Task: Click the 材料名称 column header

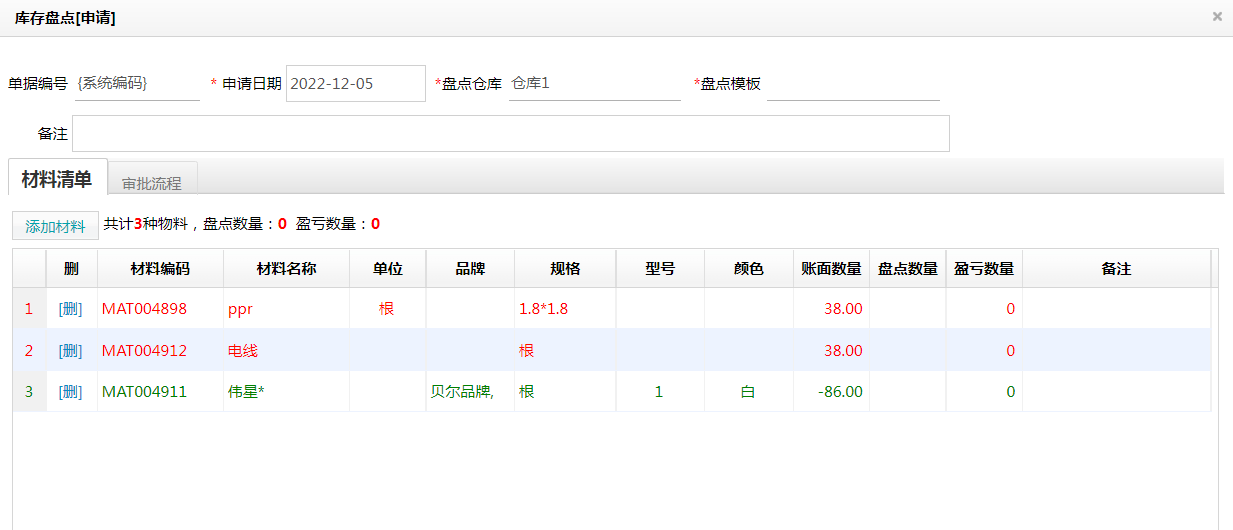Action: [286, 269]
